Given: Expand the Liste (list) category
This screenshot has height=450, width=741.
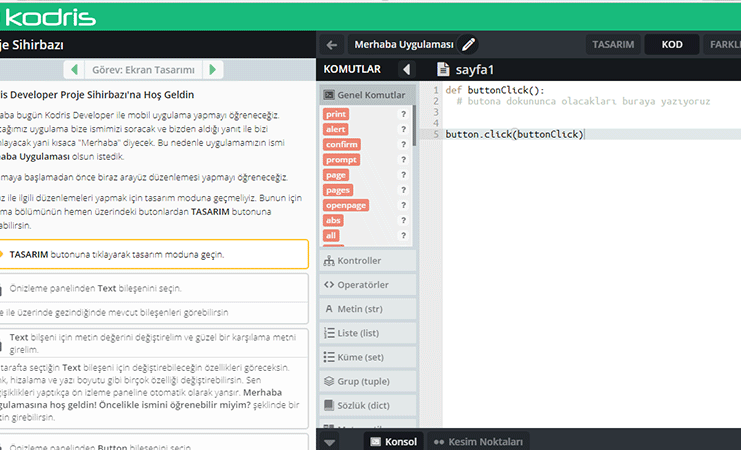Looking at the screenshot, I should [368, 333].
